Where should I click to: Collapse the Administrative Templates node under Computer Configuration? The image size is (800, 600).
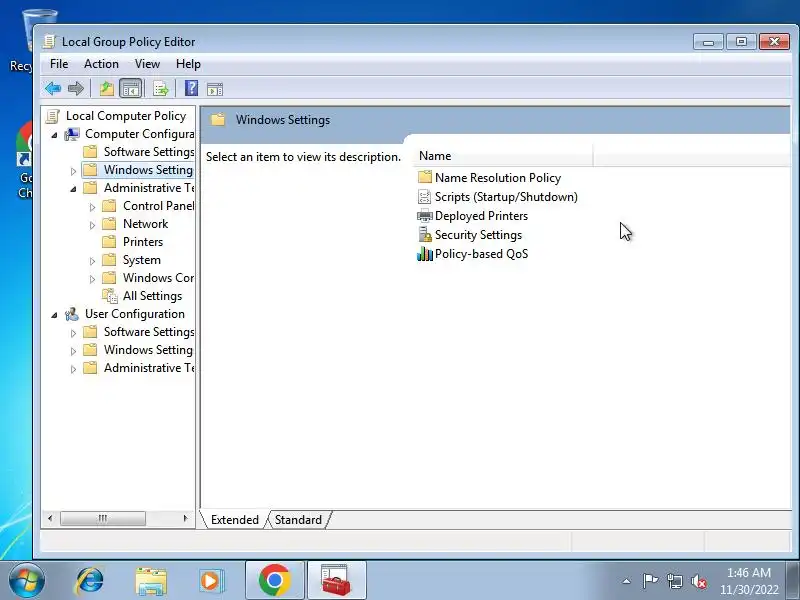[73, 189]
